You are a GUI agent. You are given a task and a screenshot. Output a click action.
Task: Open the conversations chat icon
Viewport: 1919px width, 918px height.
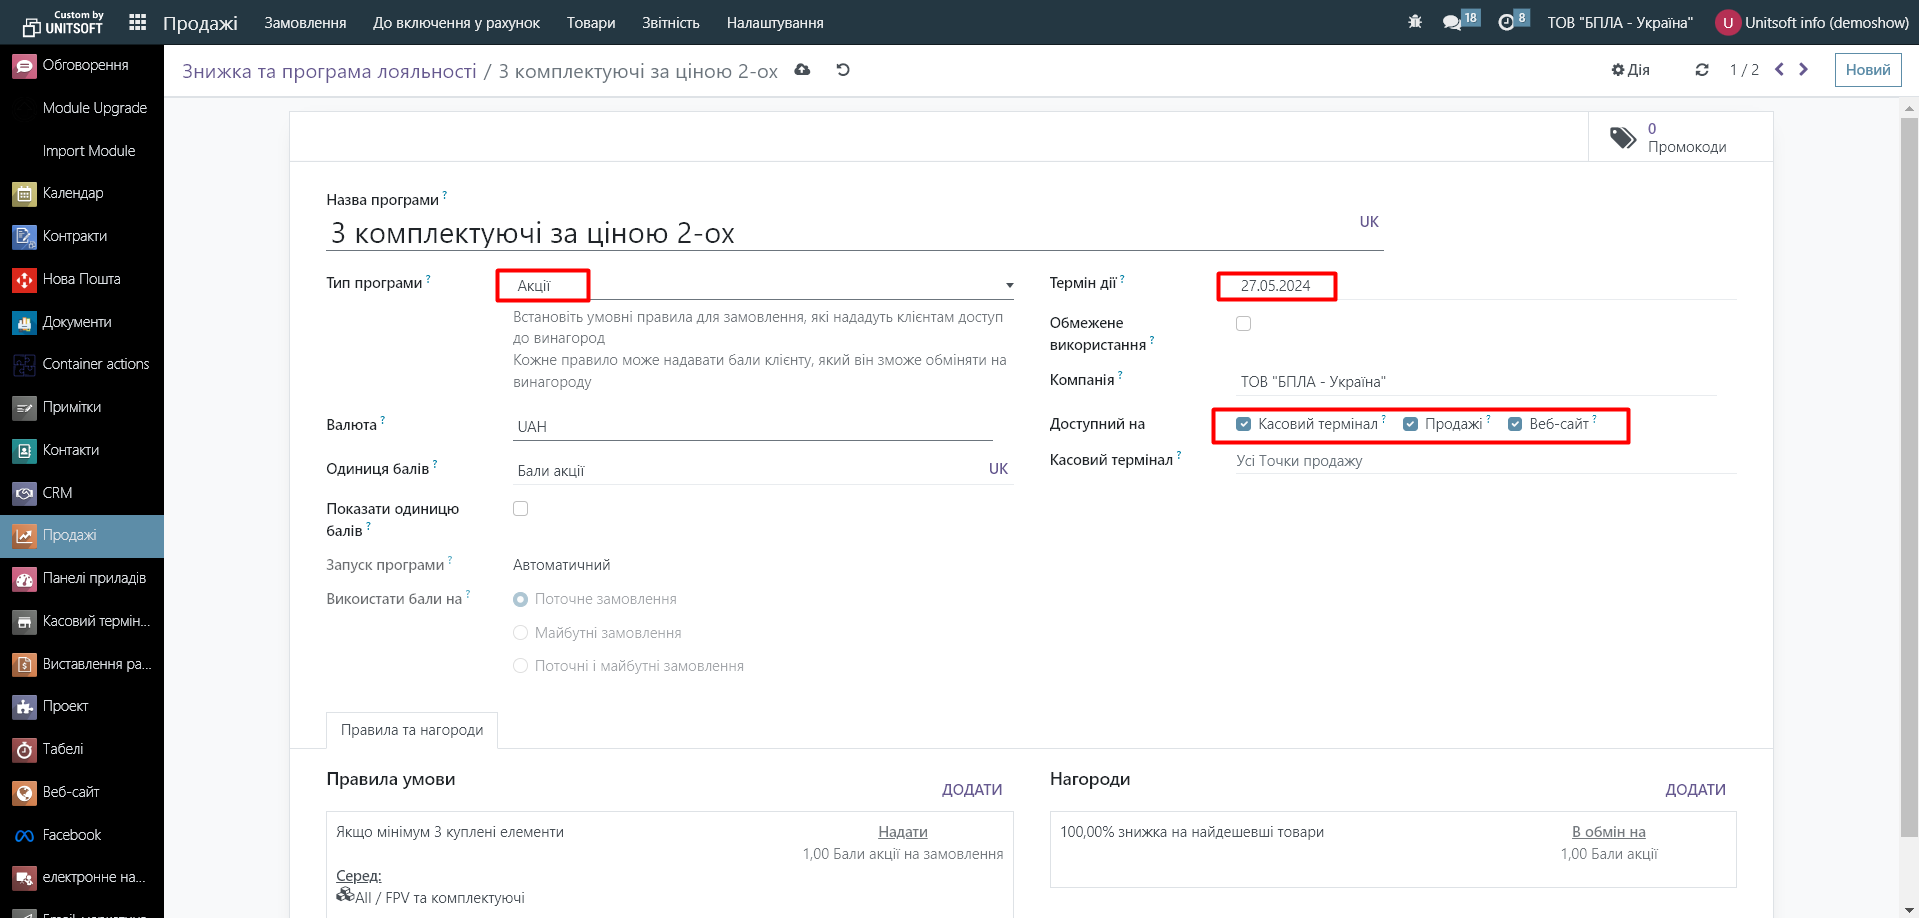coord(1452,22)
